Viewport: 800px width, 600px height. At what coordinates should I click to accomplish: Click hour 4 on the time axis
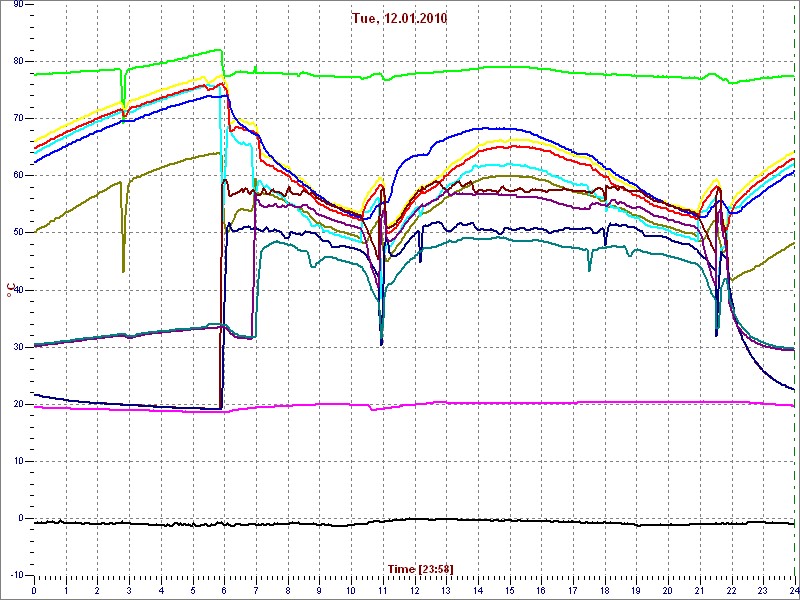click(x=161, y=590)
